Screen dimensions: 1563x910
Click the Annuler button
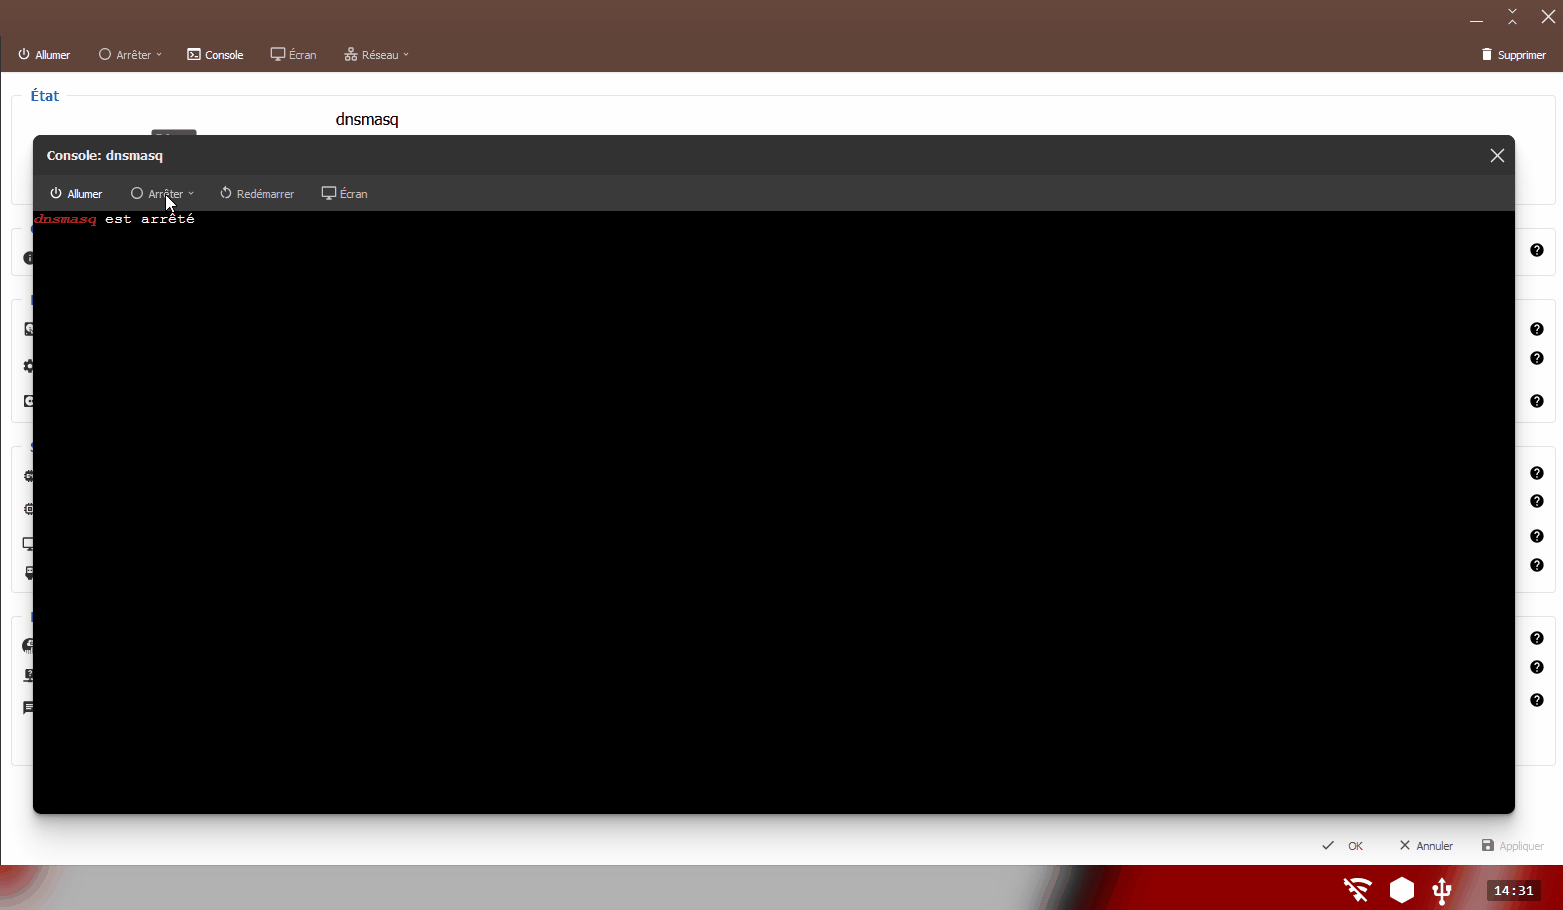point(1426,845)
